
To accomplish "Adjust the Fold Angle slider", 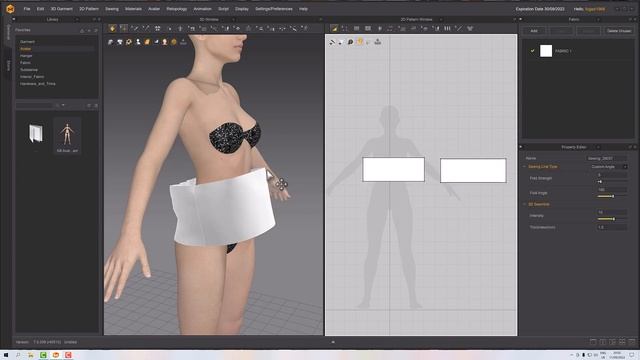I will [612, 196].
